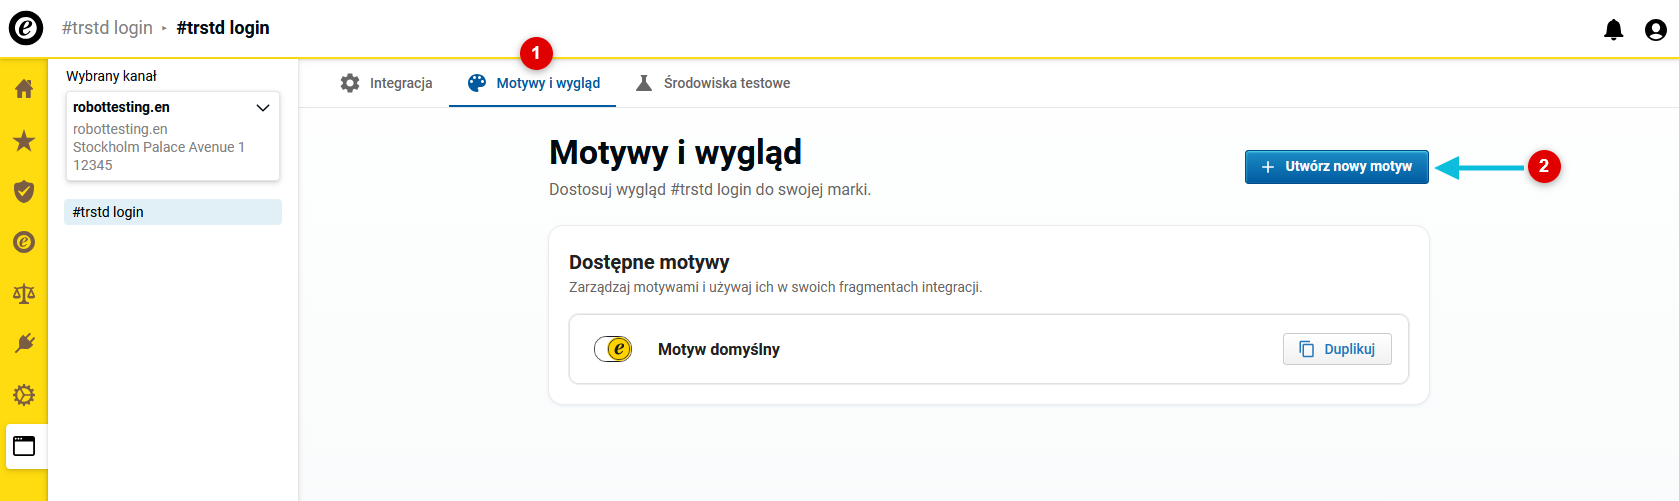Click the default theme e-badge icon
The width and height of the screenshot is (1679, 501).
[613, 349]
